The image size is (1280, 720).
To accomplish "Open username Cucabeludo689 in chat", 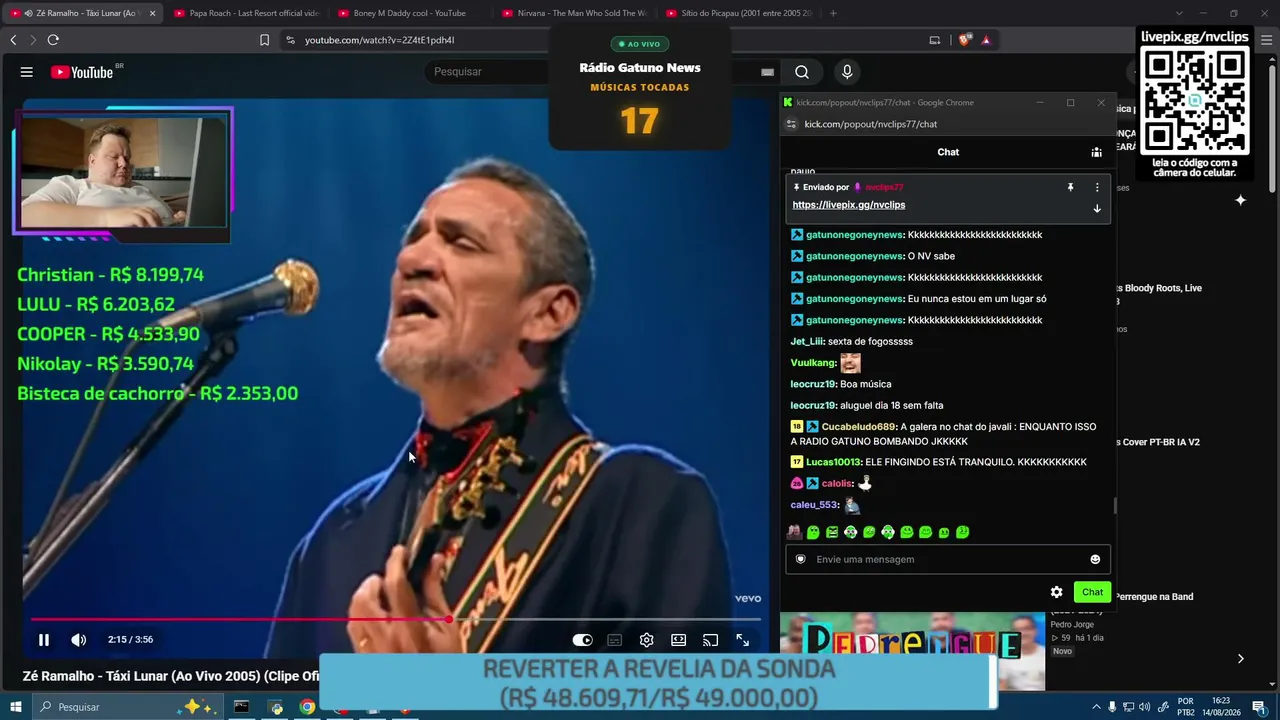I will (x=858, y=427).
